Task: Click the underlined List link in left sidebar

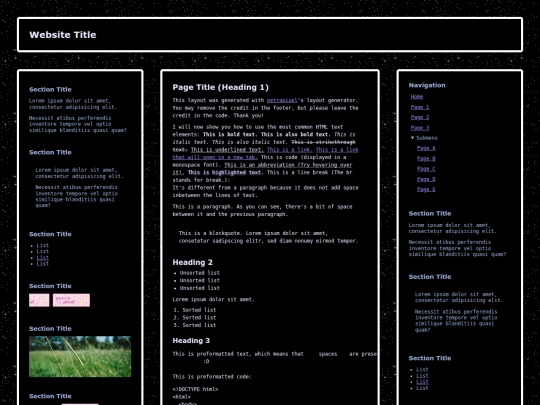Action: 43,258
